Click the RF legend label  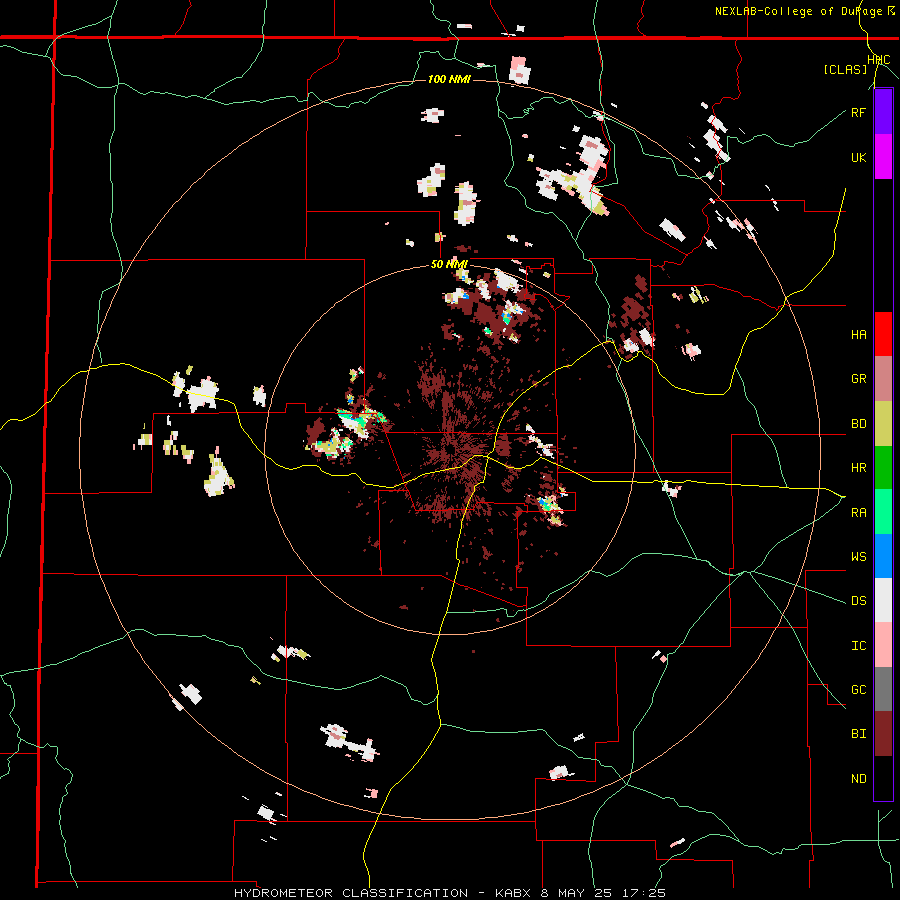coord(858,112)
